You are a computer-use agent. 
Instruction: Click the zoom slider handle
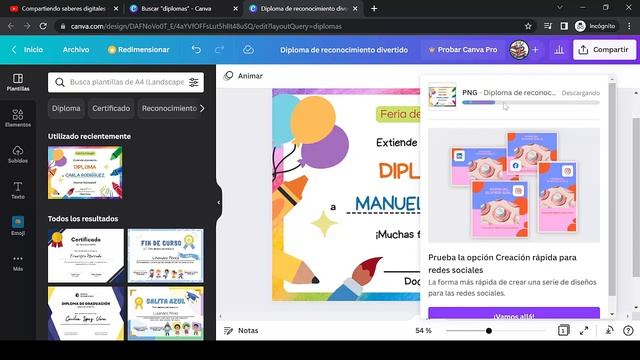click(489, 331)
